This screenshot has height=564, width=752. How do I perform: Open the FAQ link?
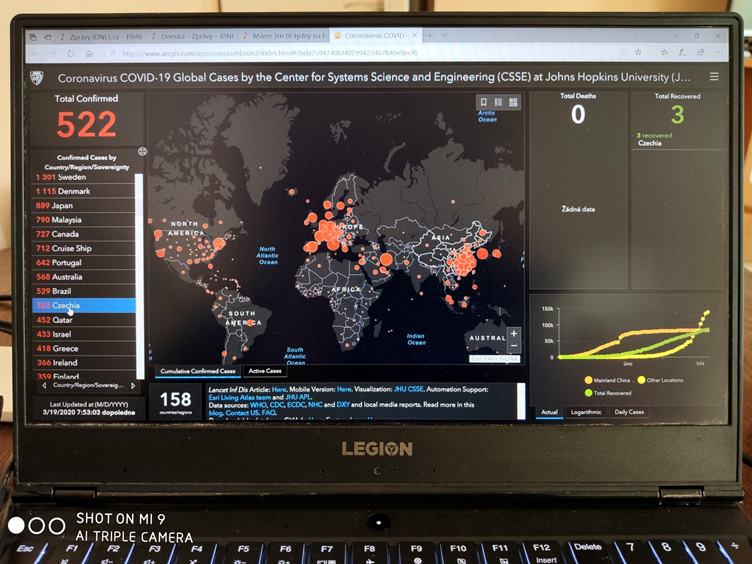[269, 412]
